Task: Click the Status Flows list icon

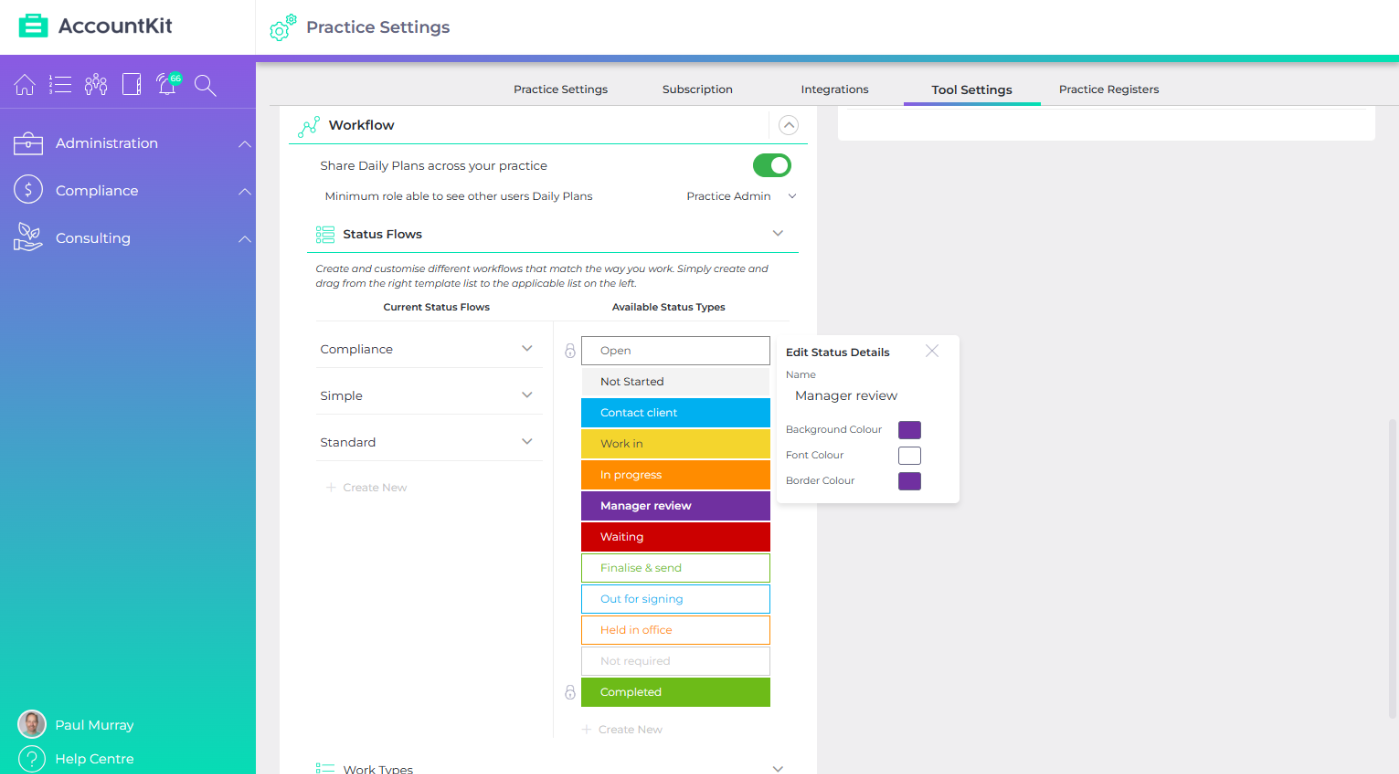Action: [325, 234]
